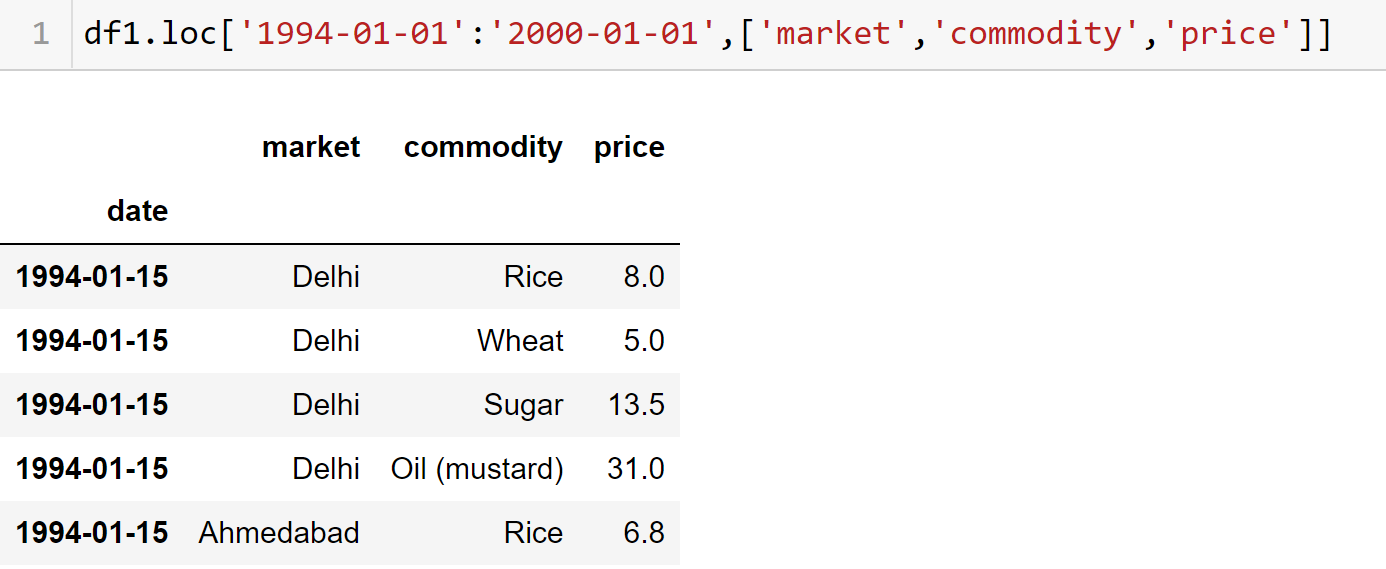This screenshot has height=569, width=1386.
Task: Click the date index header label
Action: click(138, 211)
